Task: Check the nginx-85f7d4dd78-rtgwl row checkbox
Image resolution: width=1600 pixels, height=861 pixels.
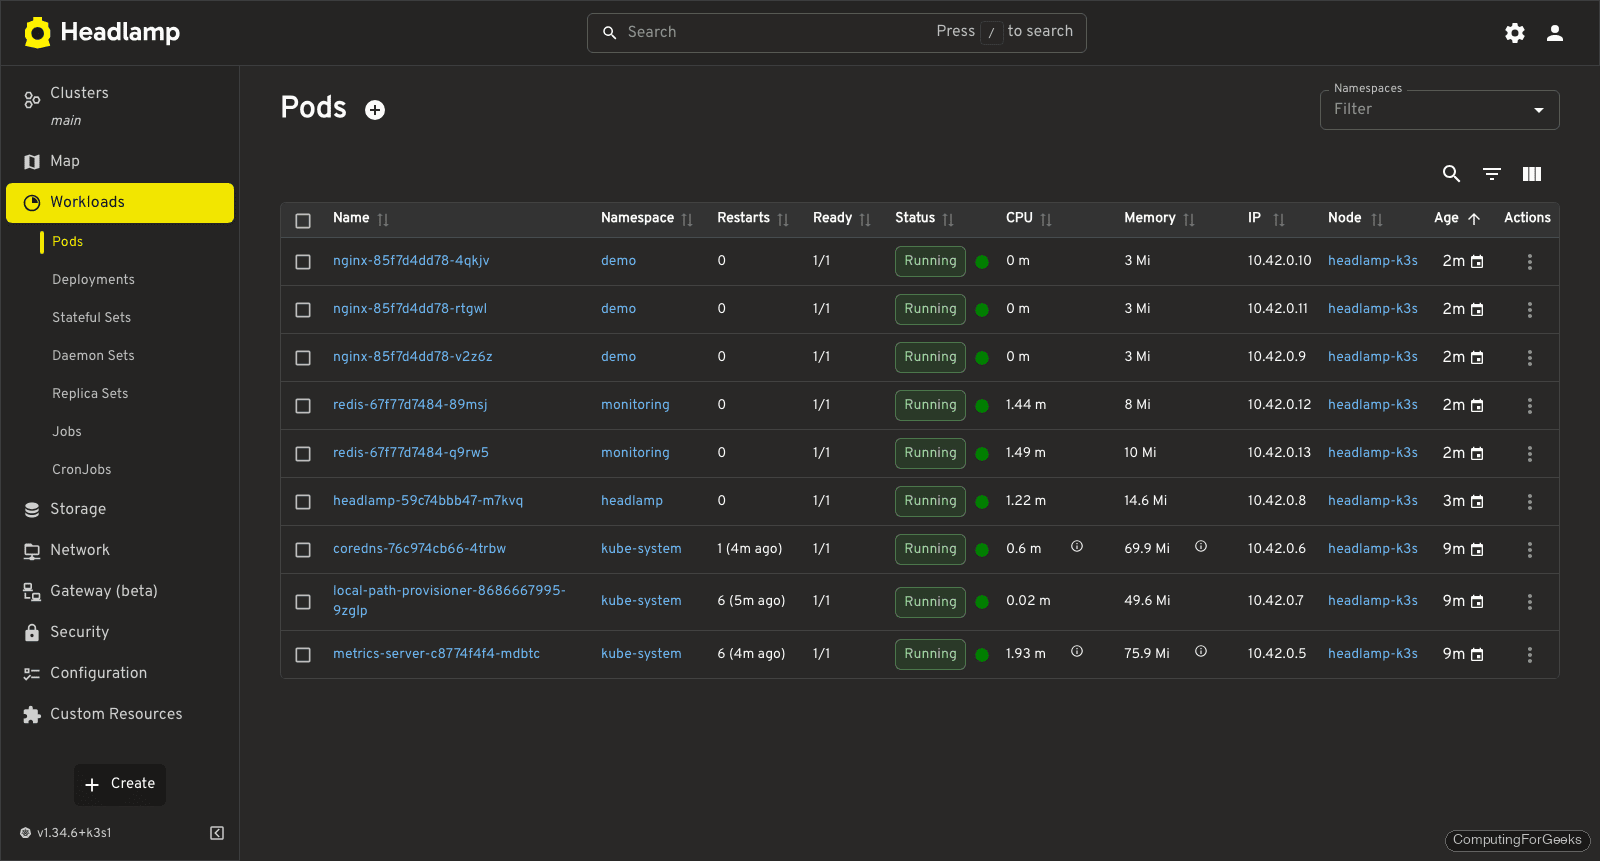Action: (x=303, y=310)
